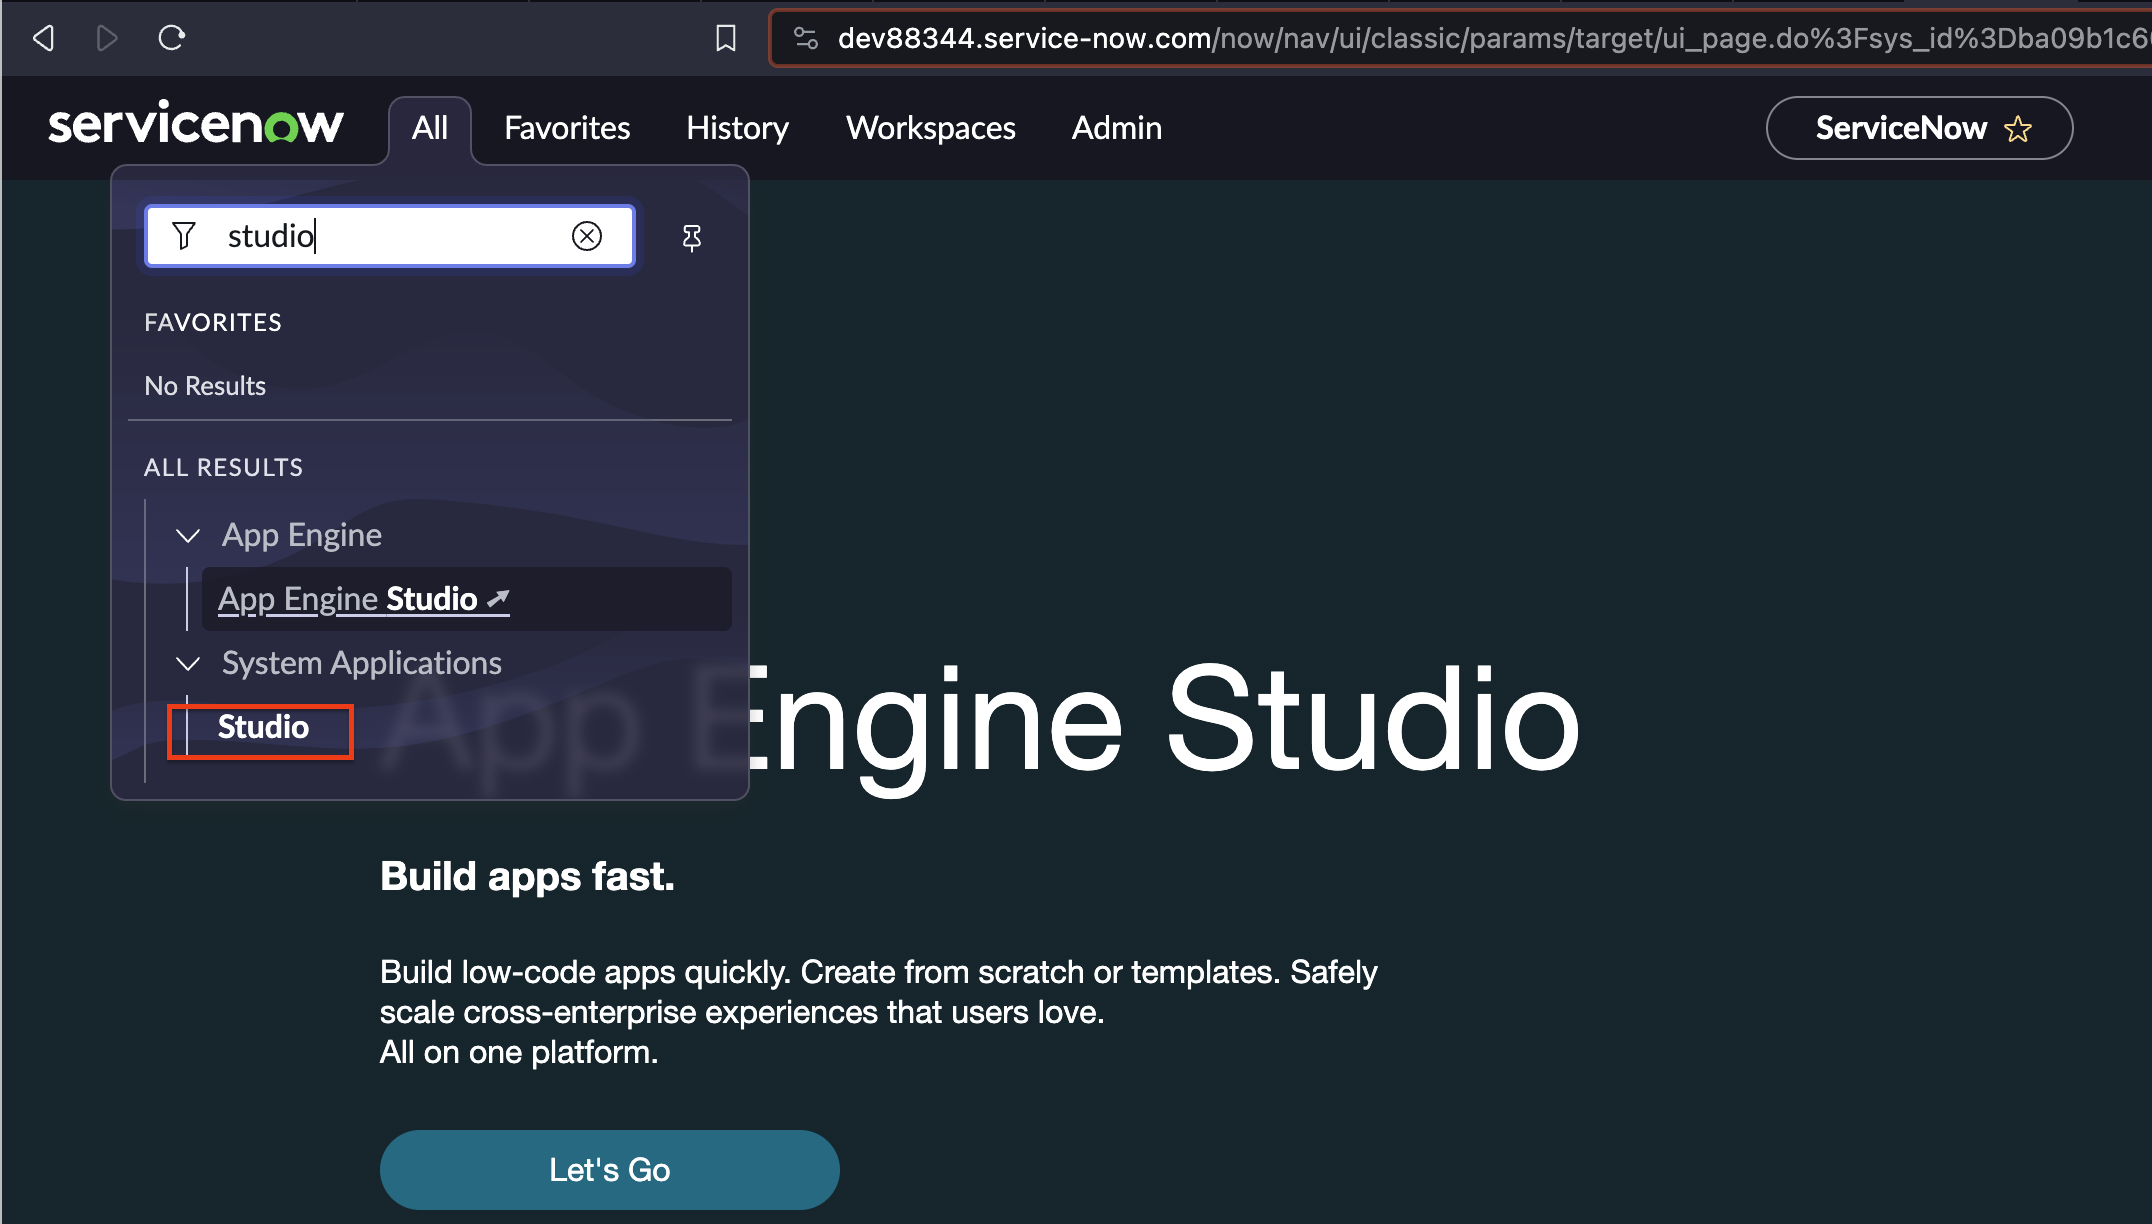The image size is (2152, 1224).
Task: Open the All menu tab
Action: pos(430,128)
